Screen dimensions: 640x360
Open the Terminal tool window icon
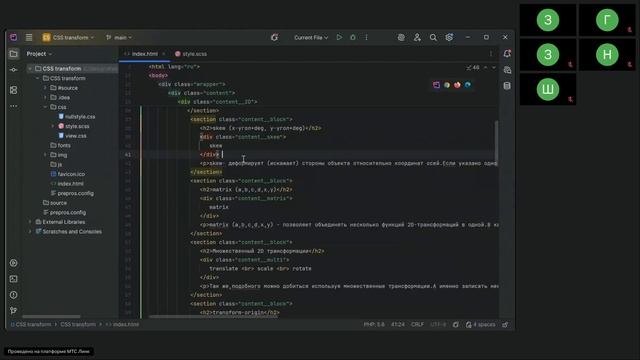[13, 279]
